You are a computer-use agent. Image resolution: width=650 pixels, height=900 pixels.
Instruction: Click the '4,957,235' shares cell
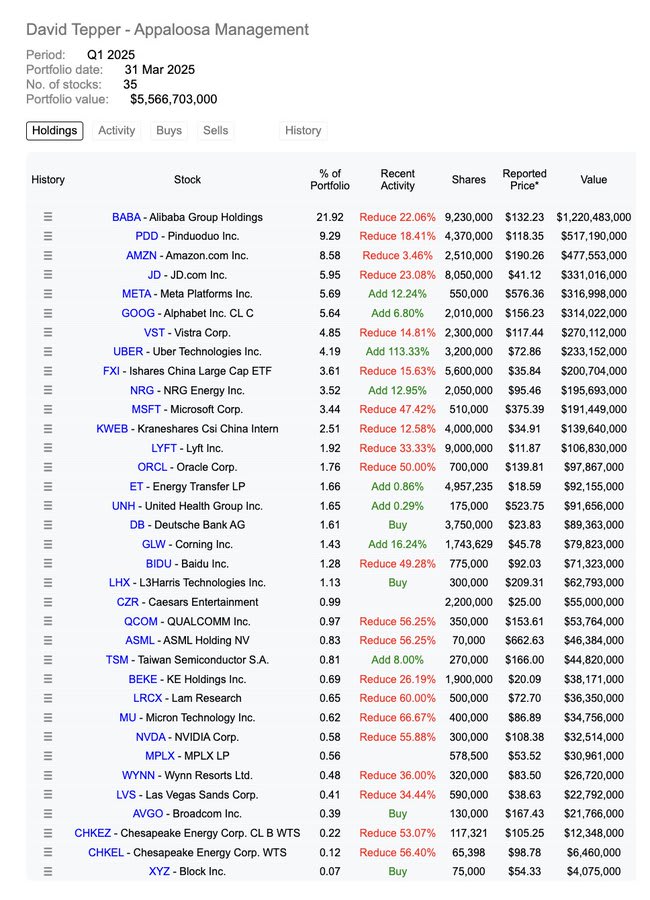coord(469,487)
